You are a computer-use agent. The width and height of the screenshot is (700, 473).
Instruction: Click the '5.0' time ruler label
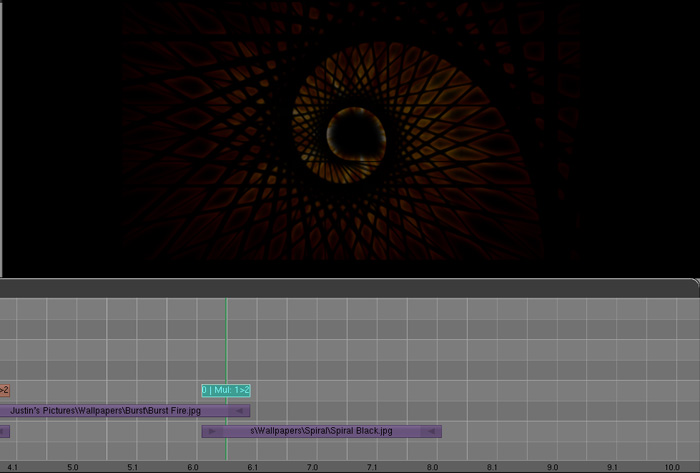point(73,467)
